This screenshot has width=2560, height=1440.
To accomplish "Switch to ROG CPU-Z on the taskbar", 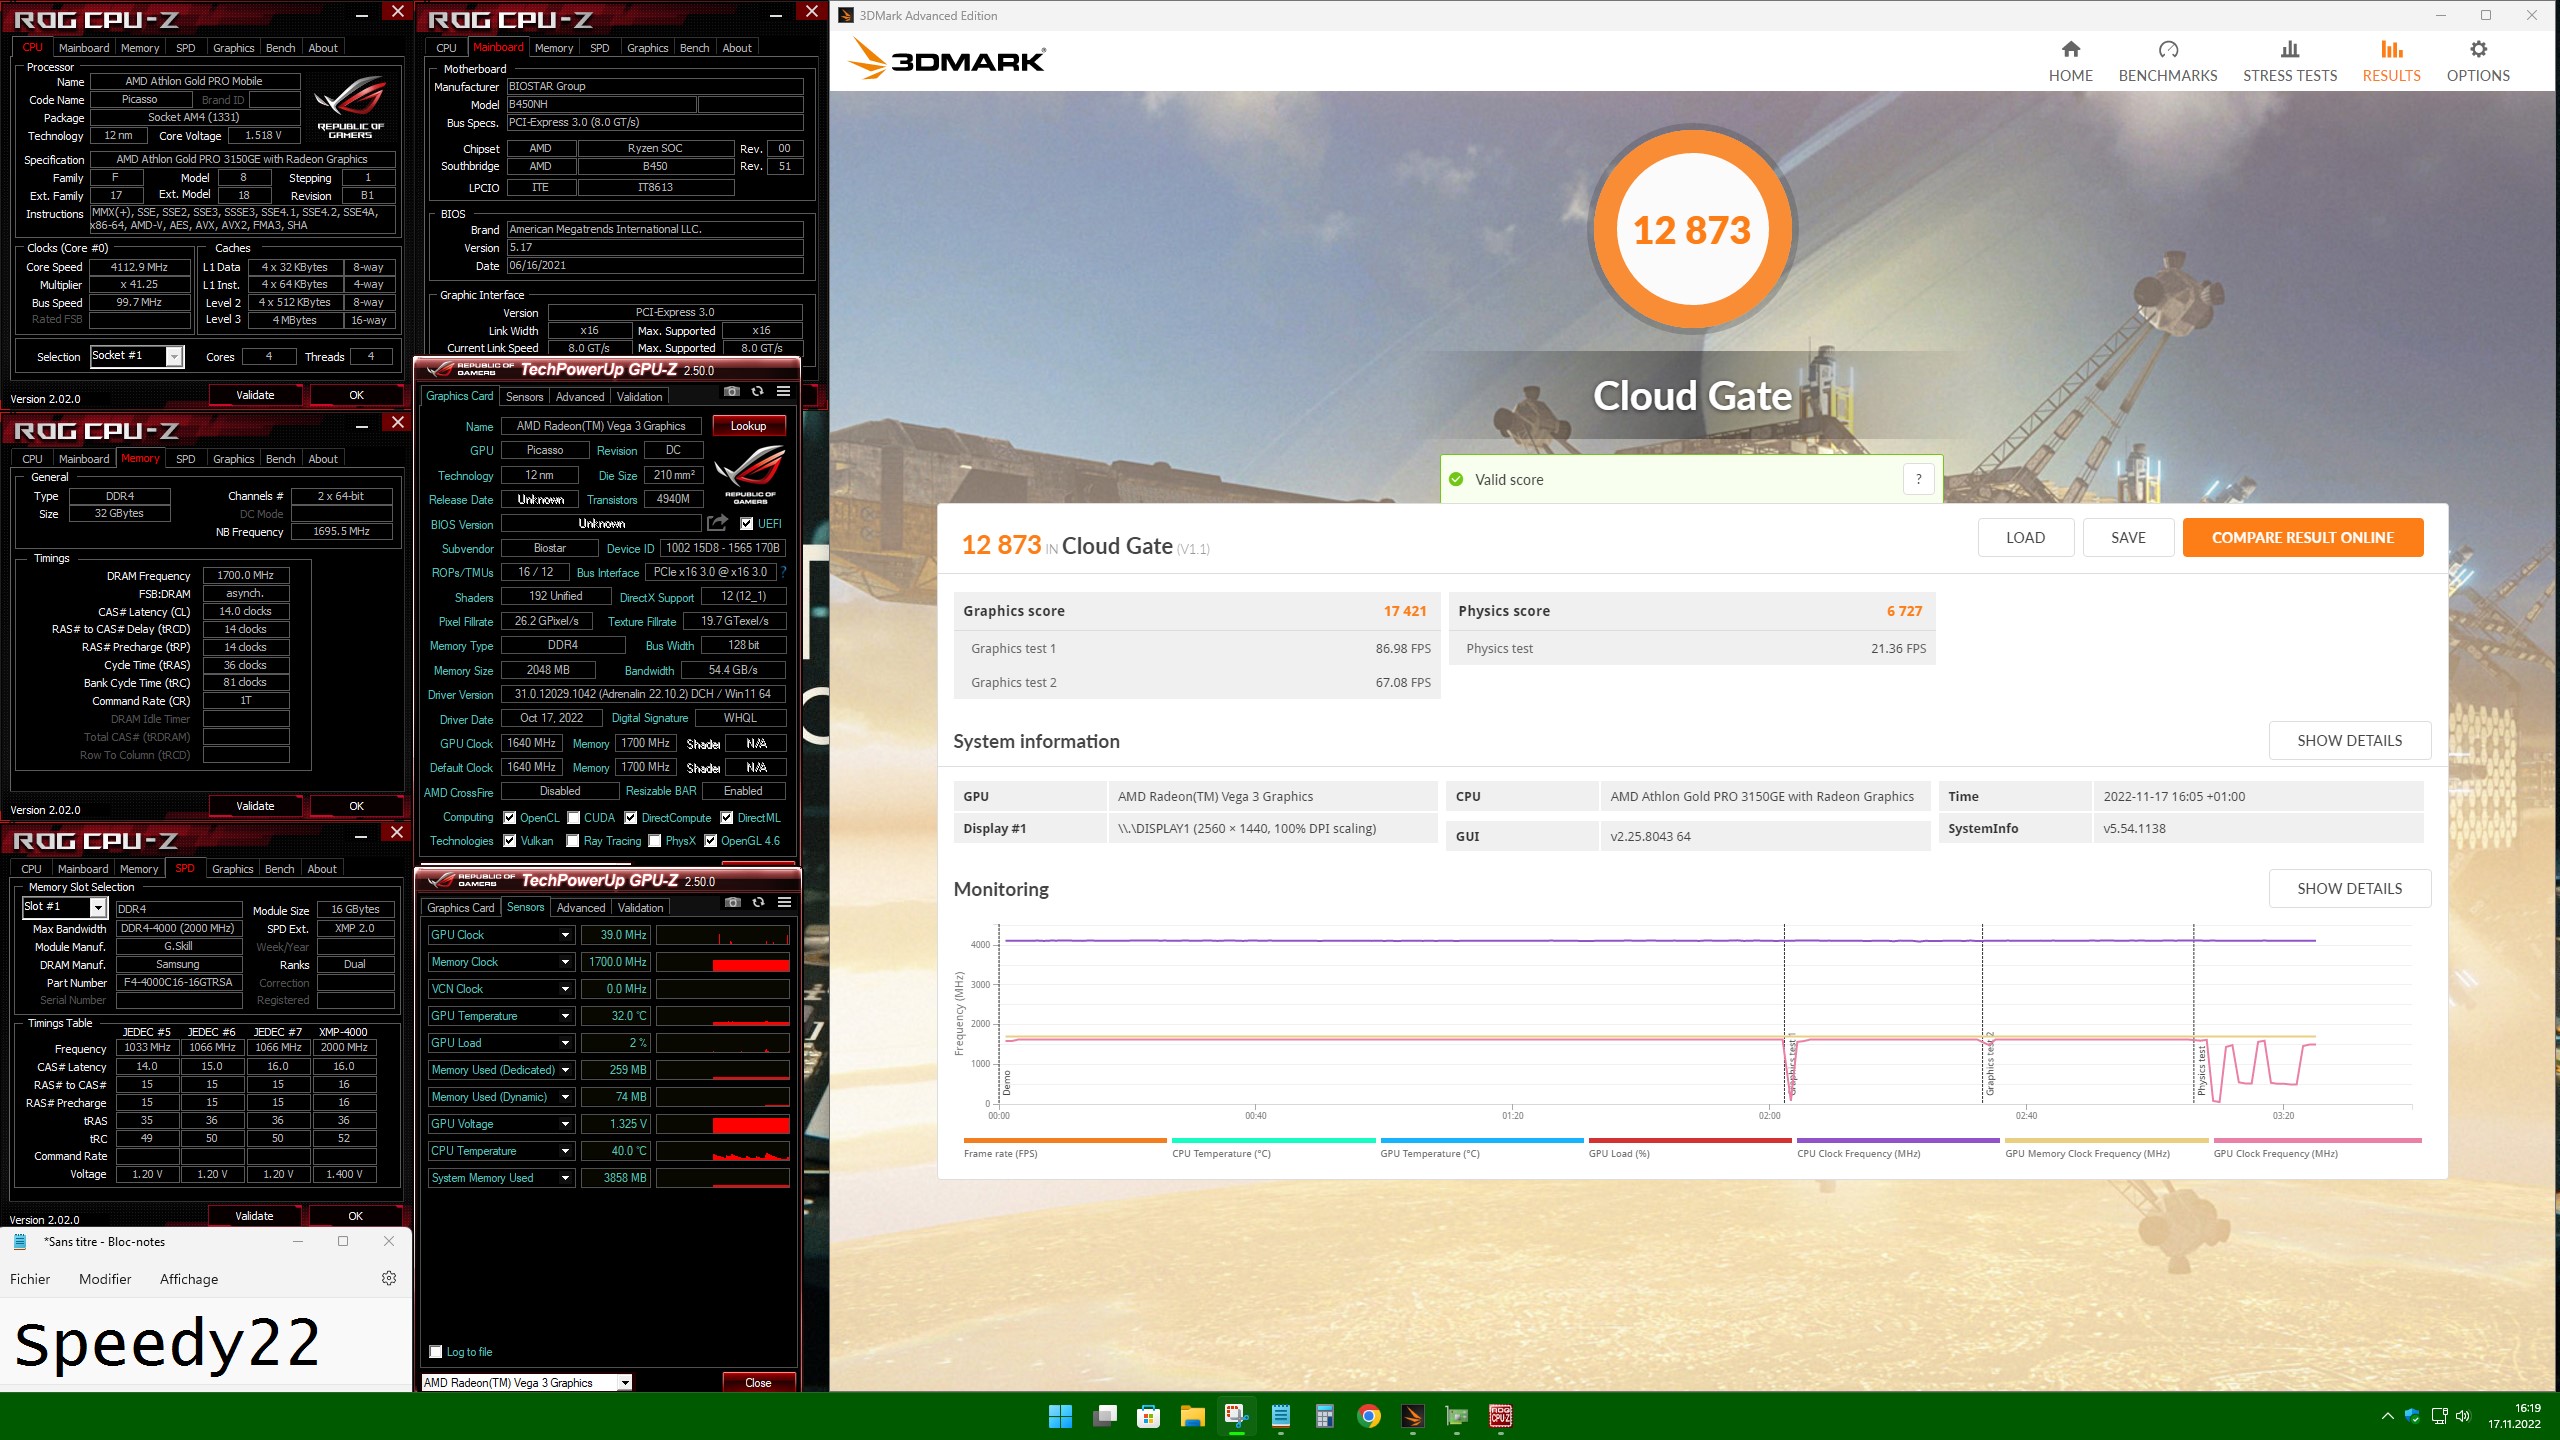I will tap(1501, 1416).
